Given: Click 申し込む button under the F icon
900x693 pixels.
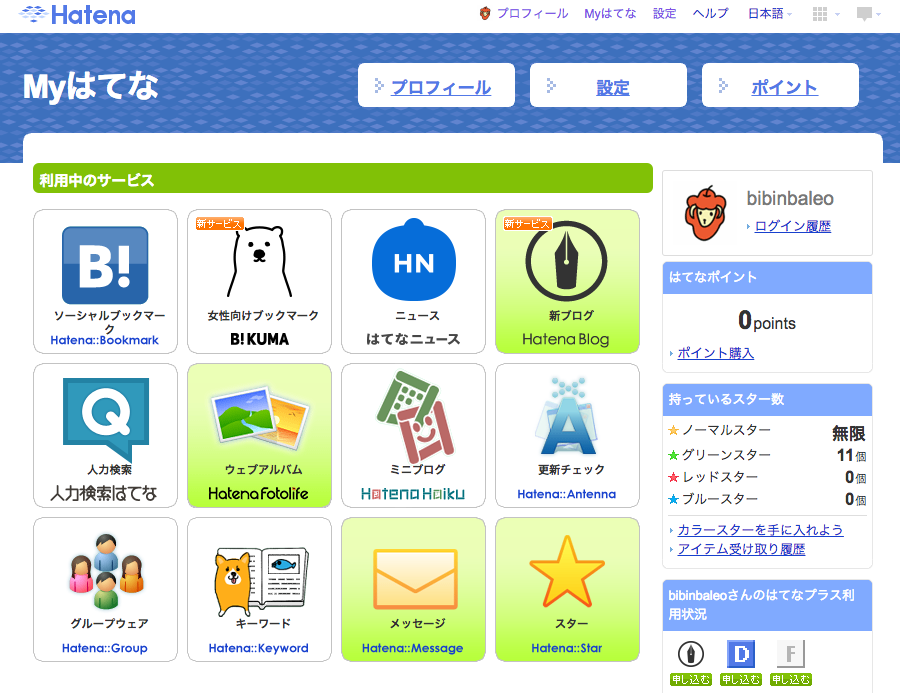Looking at the screenshot, I should point(790,680).
